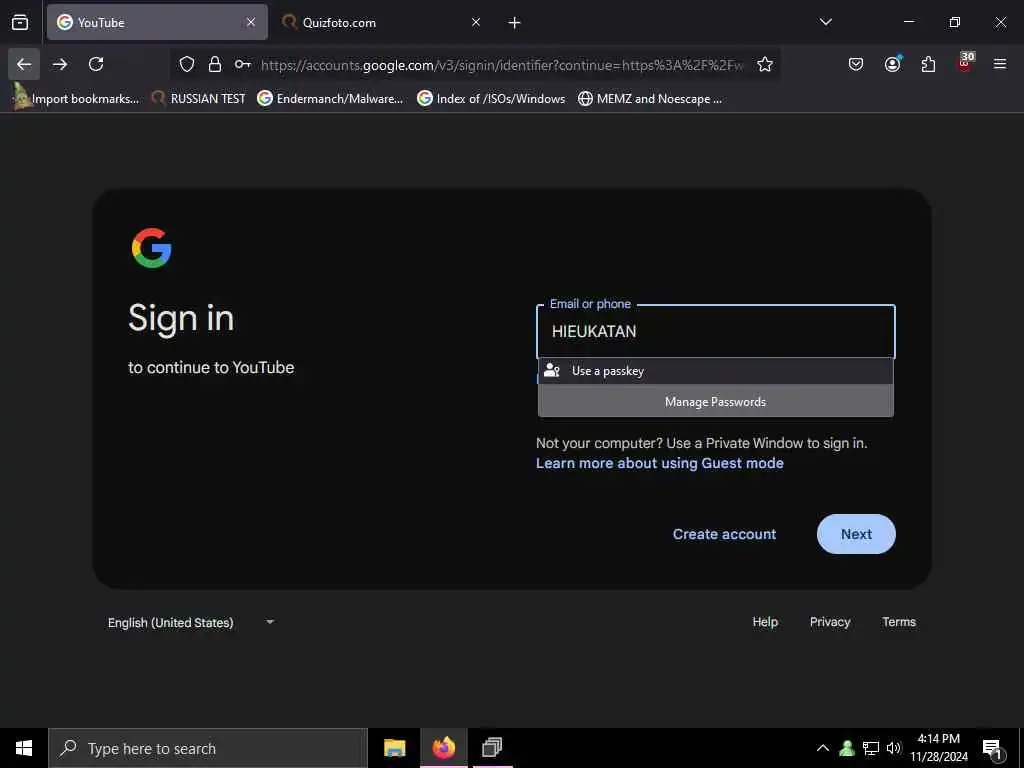Close the Quizfoto.com tab
Image resolution: width=1024 pixels, height=768 pixels.
476,22
